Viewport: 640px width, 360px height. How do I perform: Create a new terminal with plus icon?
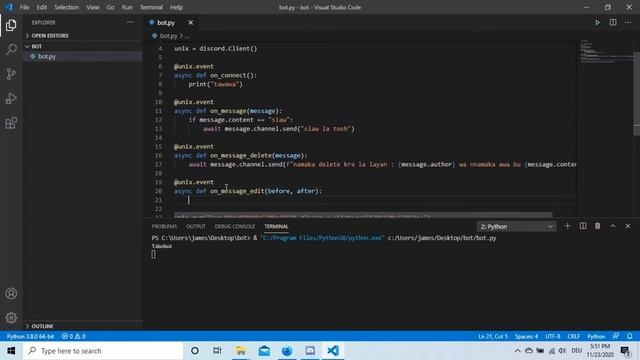pos(567,226)
